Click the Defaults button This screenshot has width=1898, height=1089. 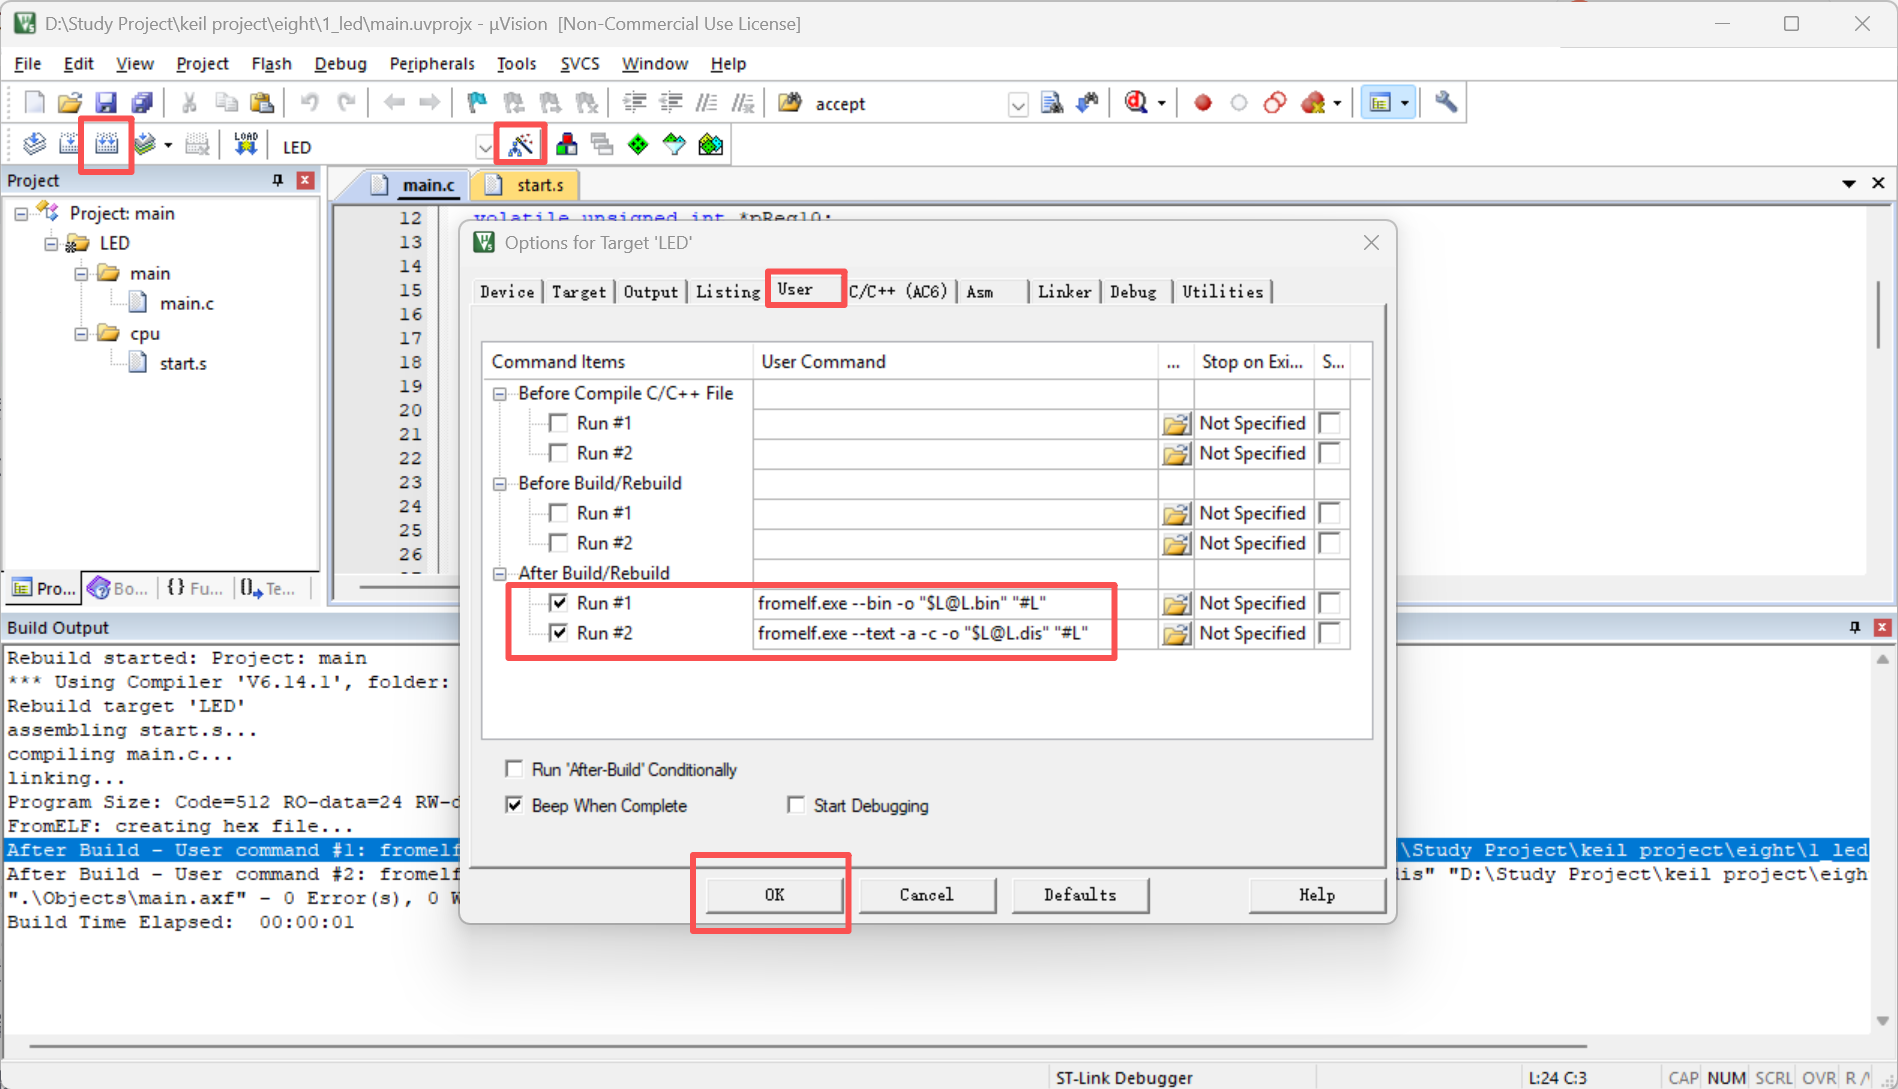tap(1080, 895)
